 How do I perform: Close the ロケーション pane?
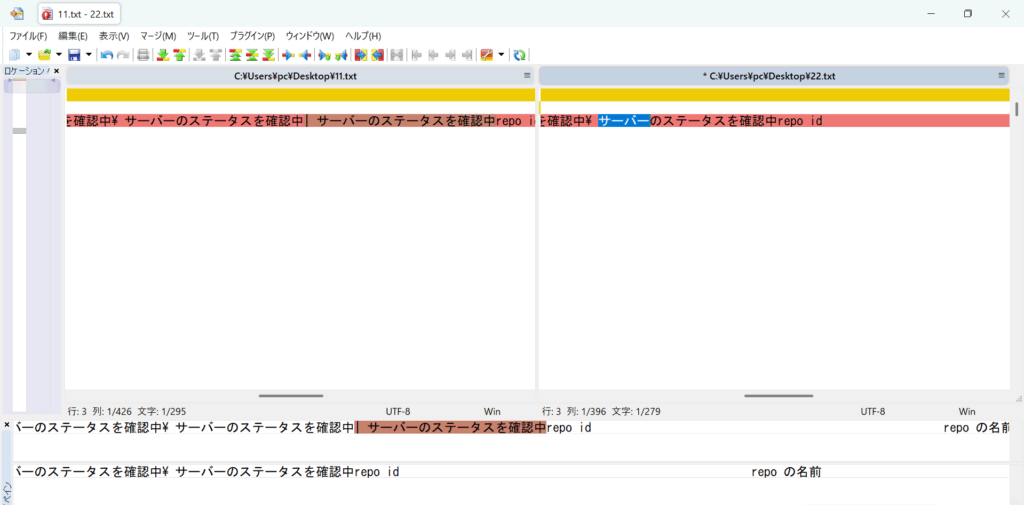point(56,71)
